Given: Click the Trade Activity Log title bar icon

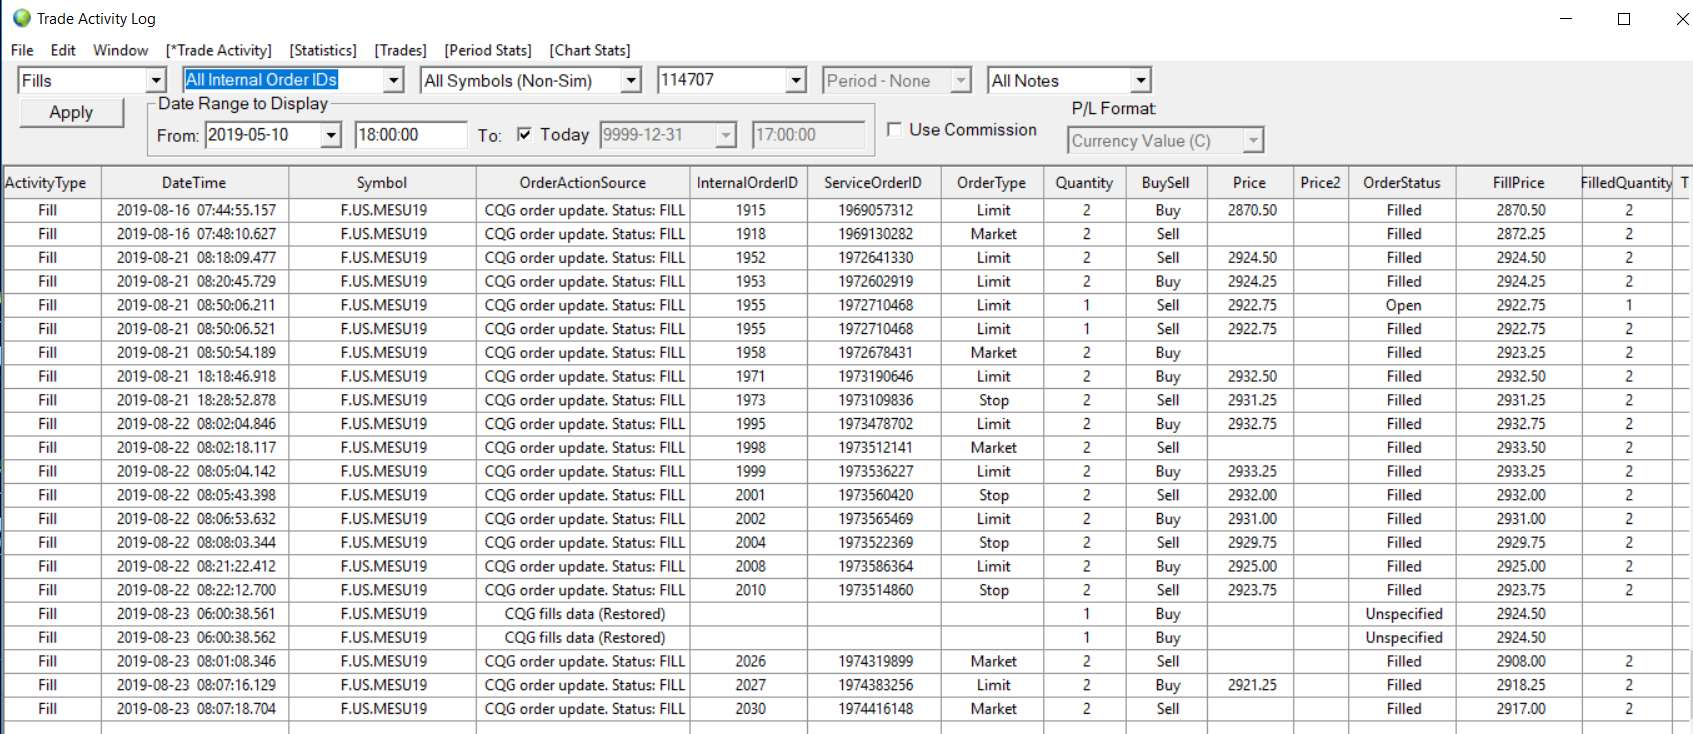Looking at the screenshot, I should [x=21, y=18].
